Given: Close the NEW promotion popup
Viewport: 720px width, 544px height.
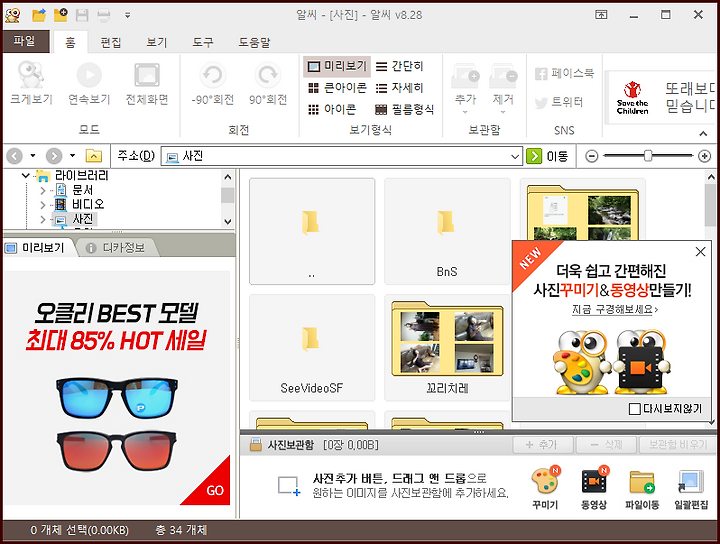Looking at the screenshot, I should pos(700,252).
